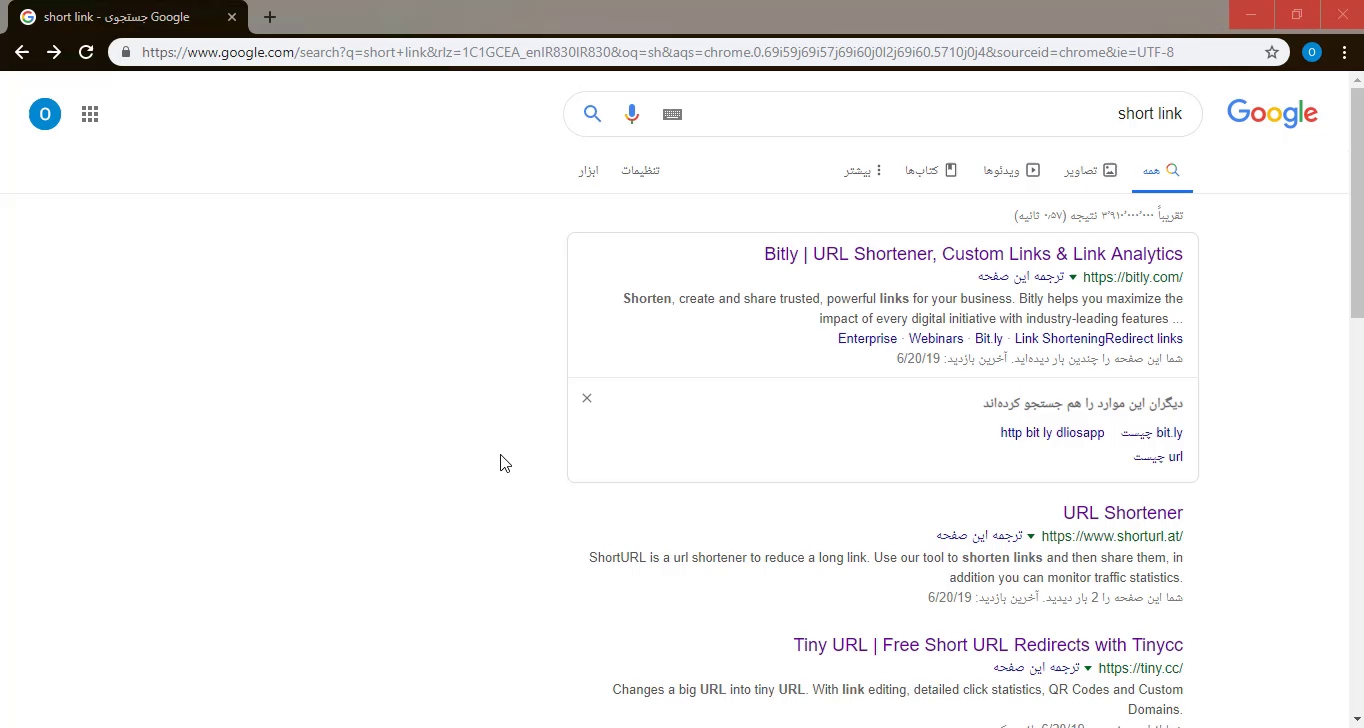Open the 'URL Shortener' shorturl.at result
This screenshot has width=1364, height=728.
[1123, 513]
